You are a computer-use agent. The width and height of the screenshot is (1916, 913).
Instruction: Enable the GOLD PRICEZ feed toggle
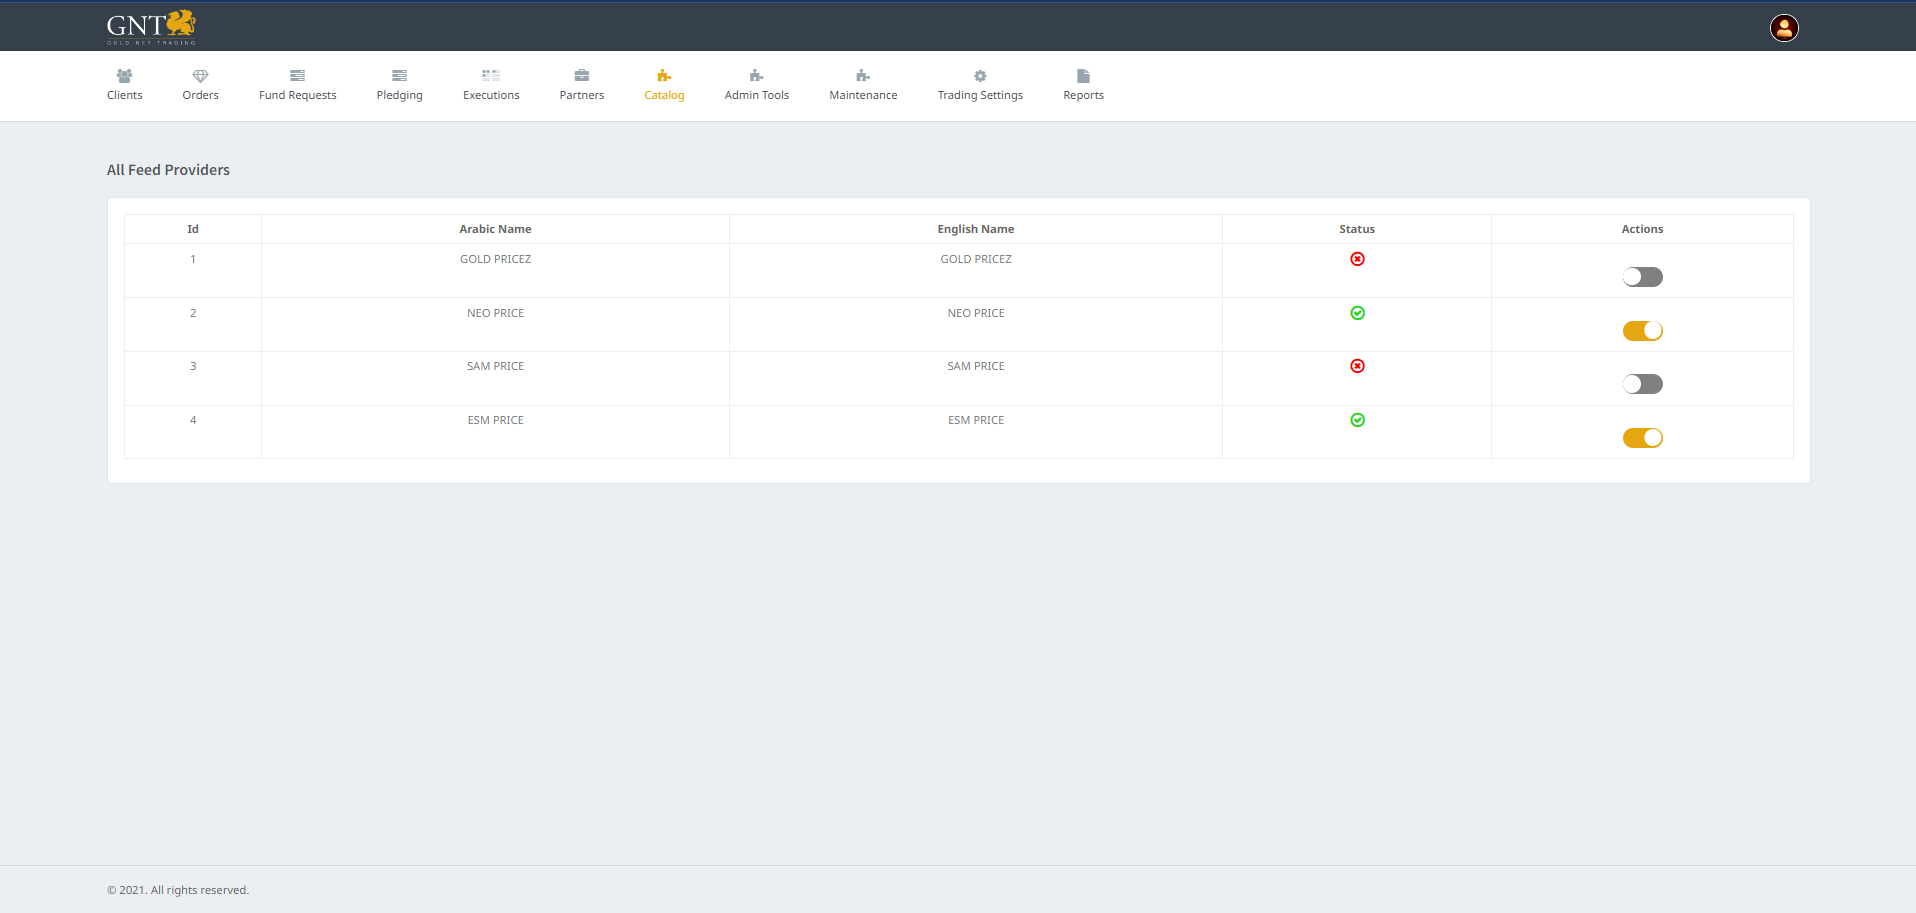pos(1642,277)
